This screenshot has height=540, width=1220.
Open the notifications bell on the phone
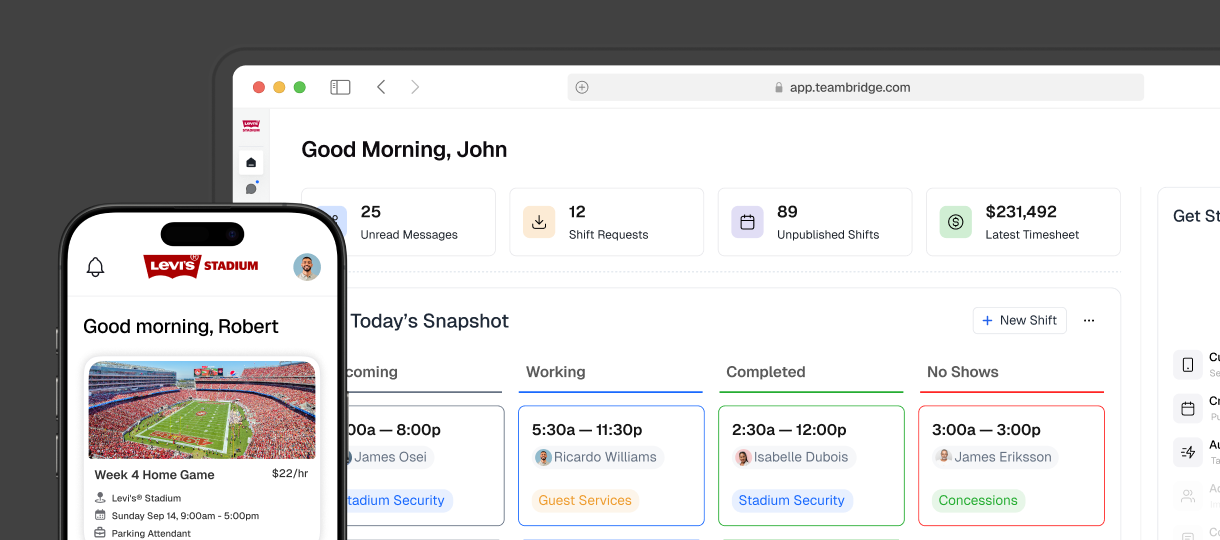tap(96, 267)
